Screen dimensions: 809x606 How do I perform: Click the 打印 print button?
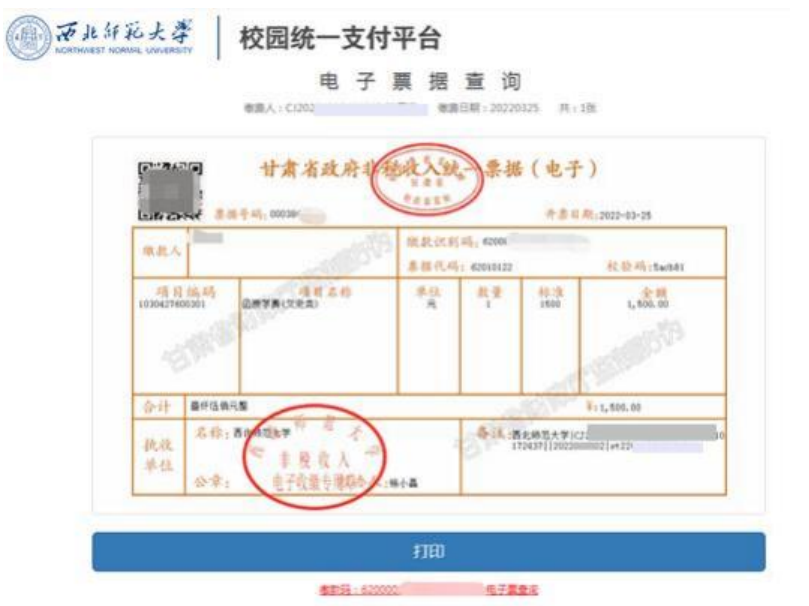point(429,551)
